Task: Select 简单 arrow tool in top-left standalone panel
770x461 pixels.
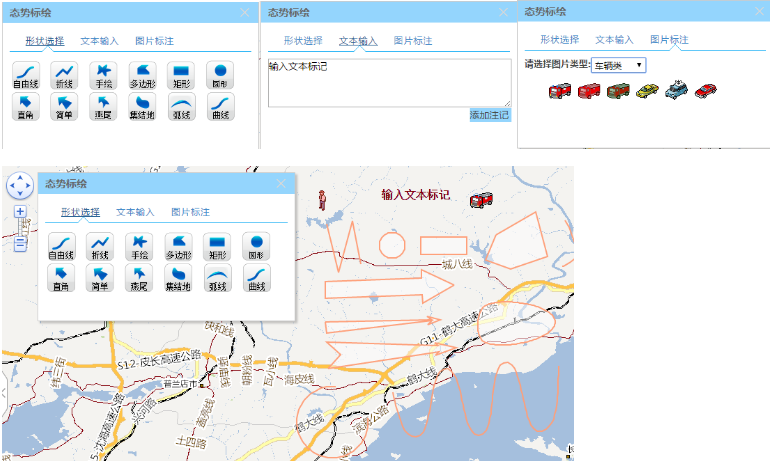Action: coord(64,107)
